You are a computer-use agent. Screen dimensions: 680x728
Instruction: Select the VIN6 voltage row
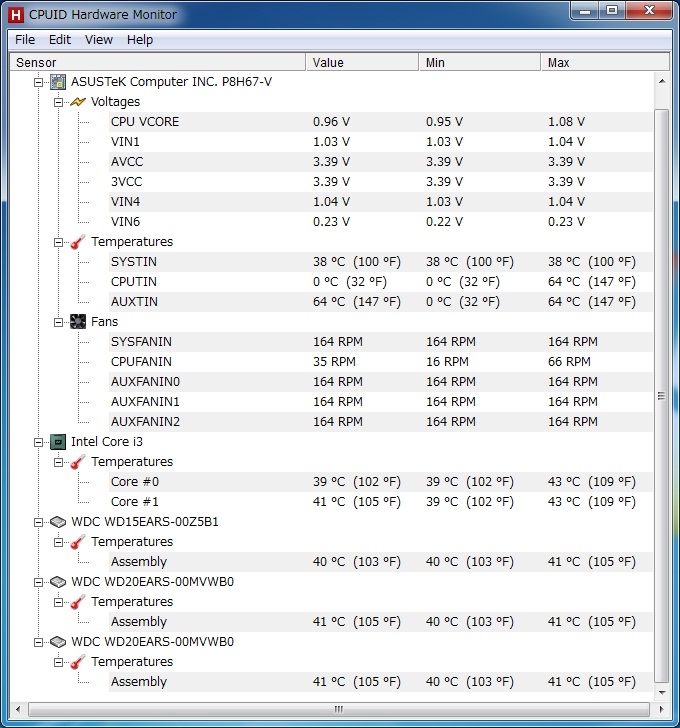pos(381,221)
